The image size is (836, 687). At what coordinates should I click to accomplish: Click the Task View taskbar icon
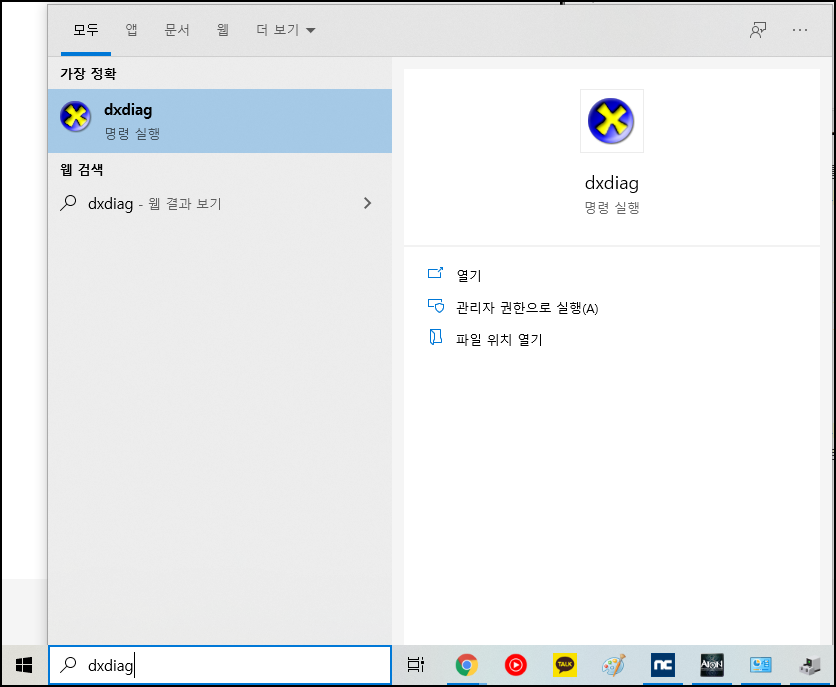[416, 665]
